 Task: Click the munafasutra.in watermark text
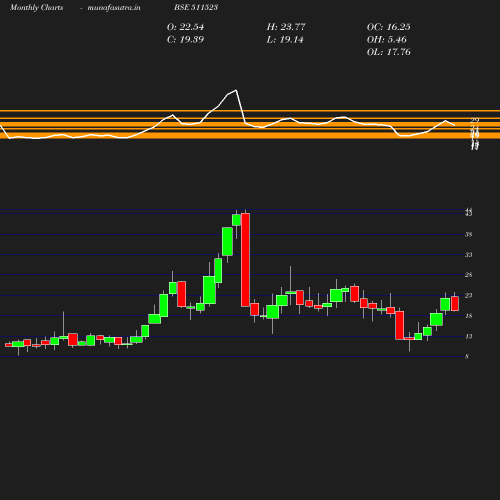[114, 7]
